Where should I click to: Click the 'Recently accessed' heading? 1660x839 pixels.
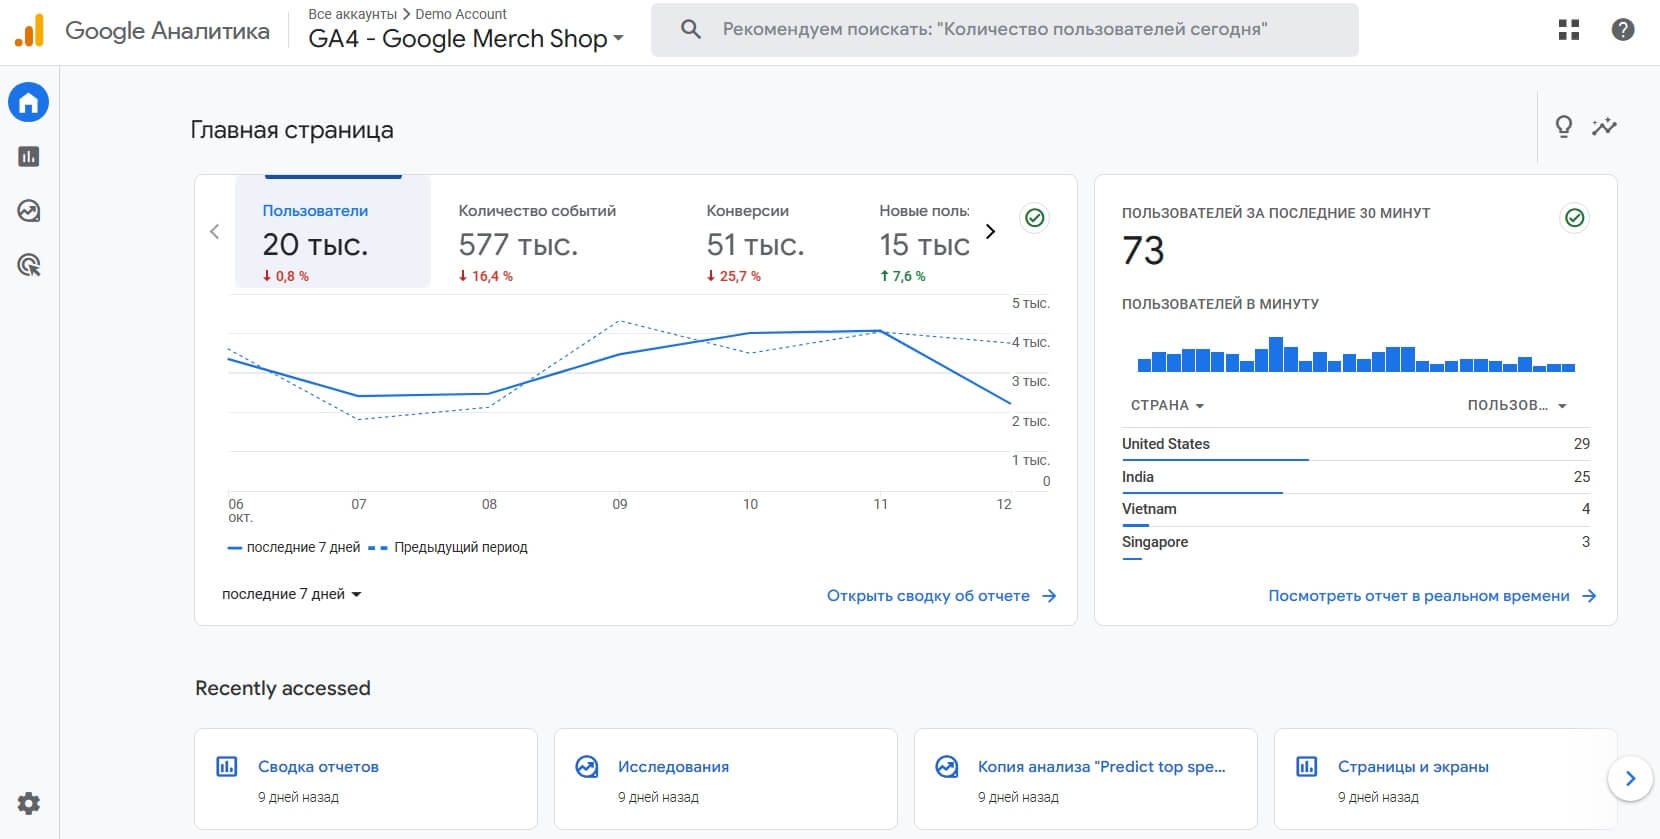pyautogui.click(x=283, y=688)
